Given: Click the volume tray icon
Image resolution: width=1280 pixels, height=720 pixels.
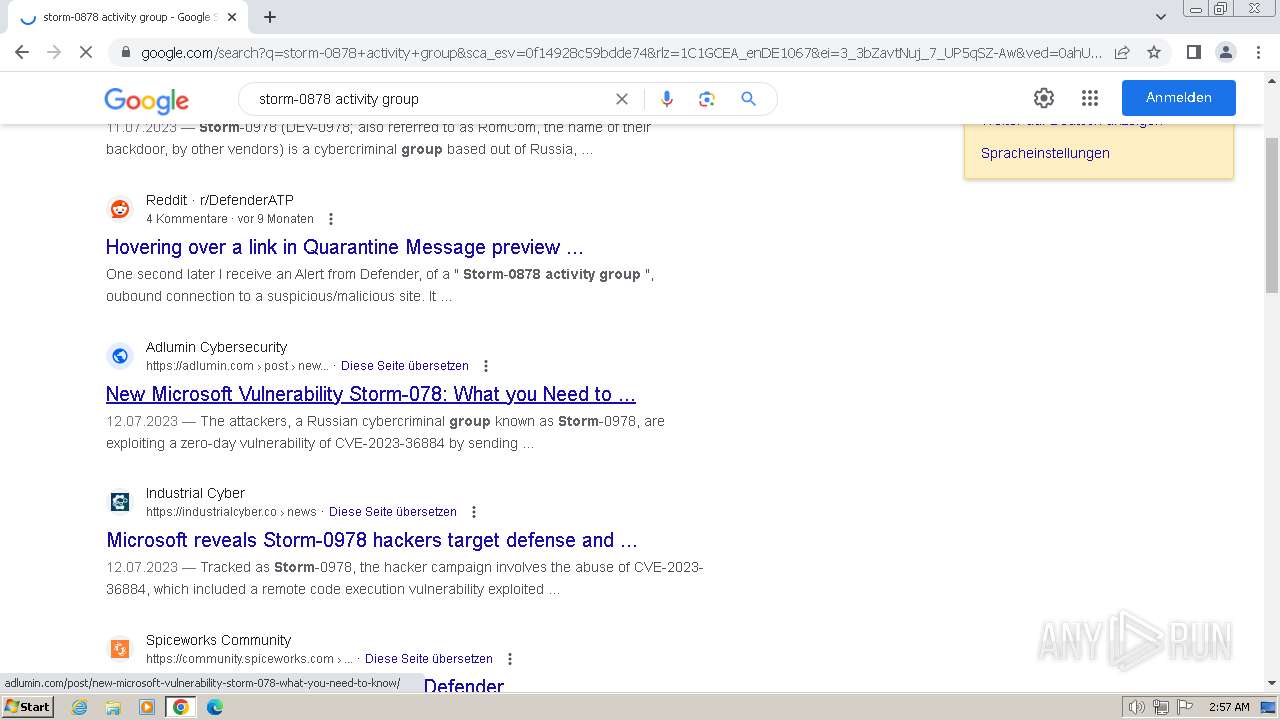Looking at the screenshot, I should (x=1136, y=707).
